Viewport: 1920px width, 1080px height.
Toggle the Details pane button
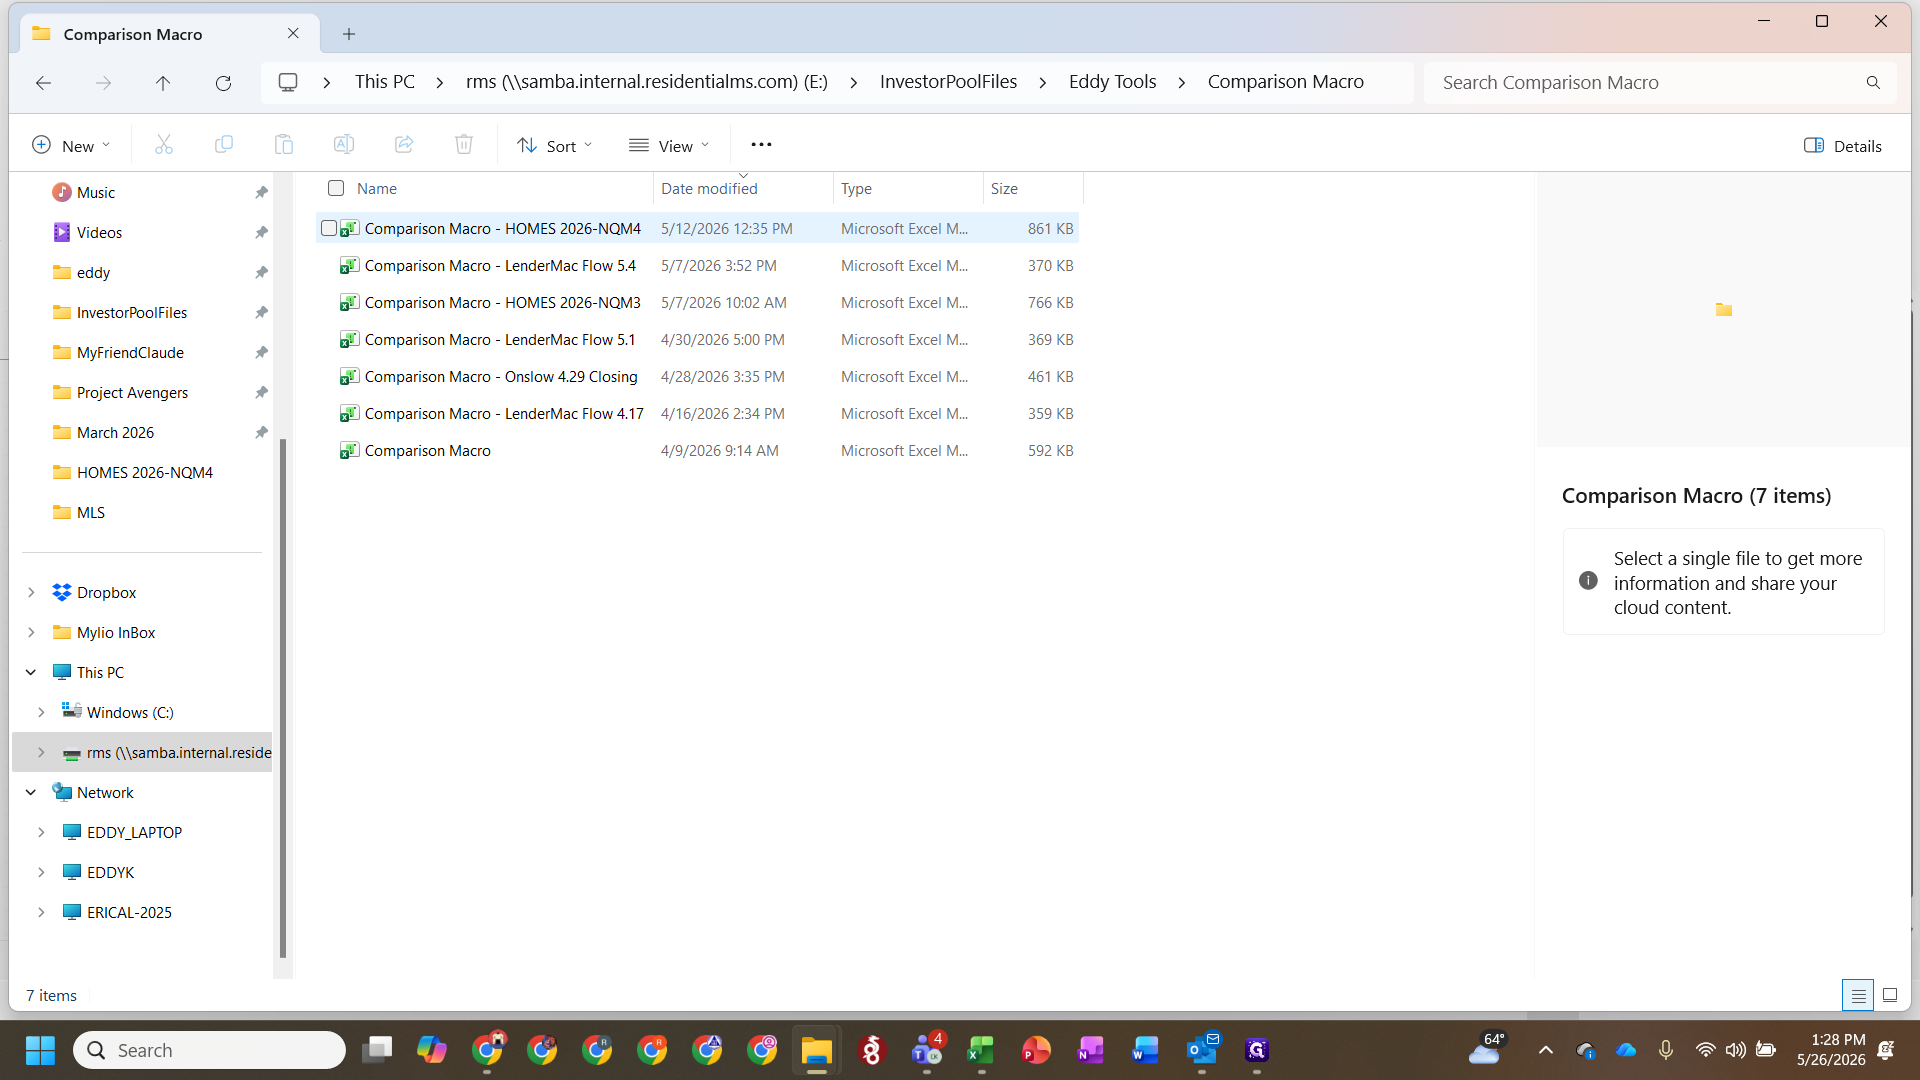click(1843, 146)
